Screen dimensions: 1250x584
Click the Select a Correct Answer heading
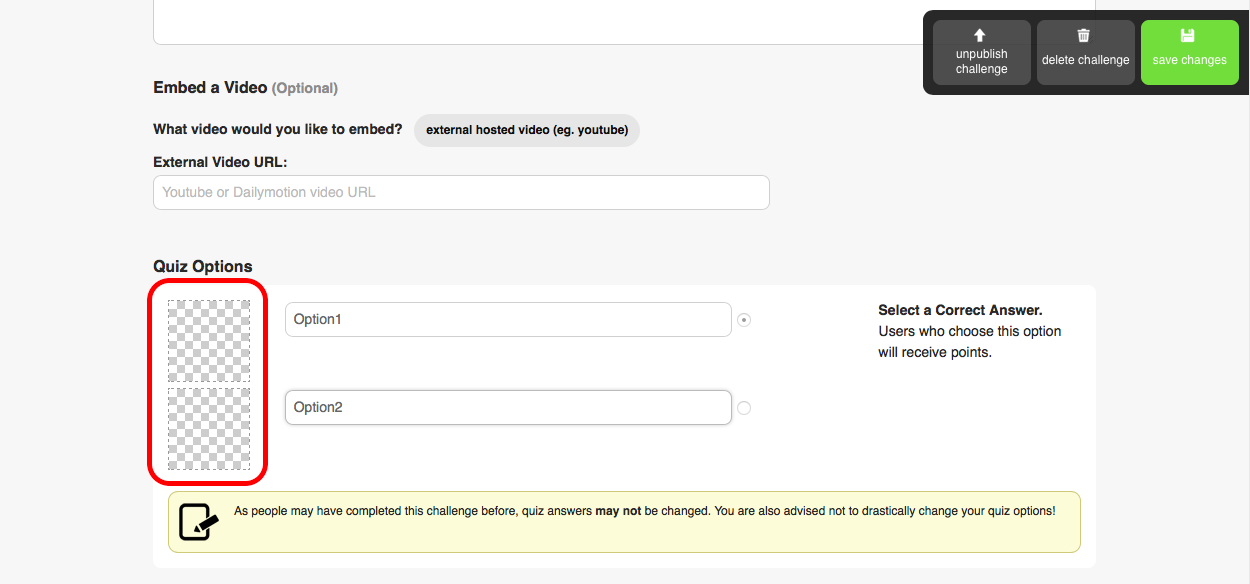960,310
